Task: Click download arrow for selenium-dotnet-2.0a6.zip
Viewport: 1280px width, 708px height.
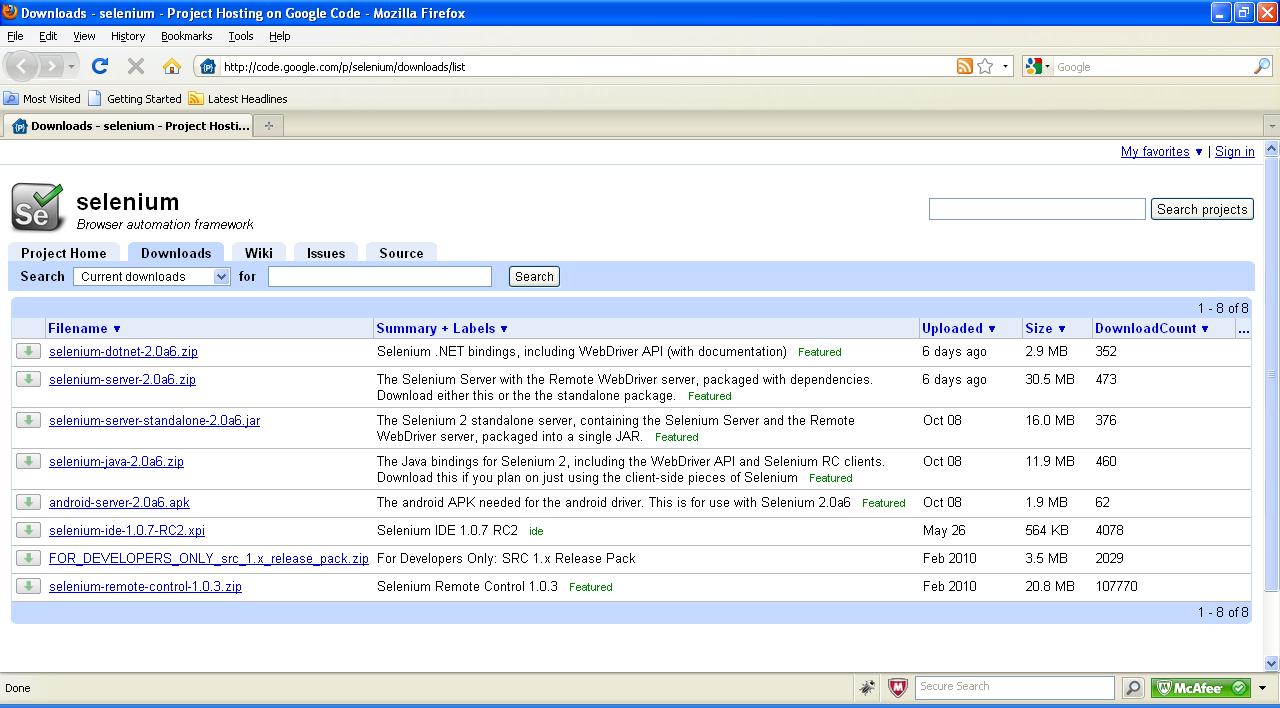Action: (28, 351)
